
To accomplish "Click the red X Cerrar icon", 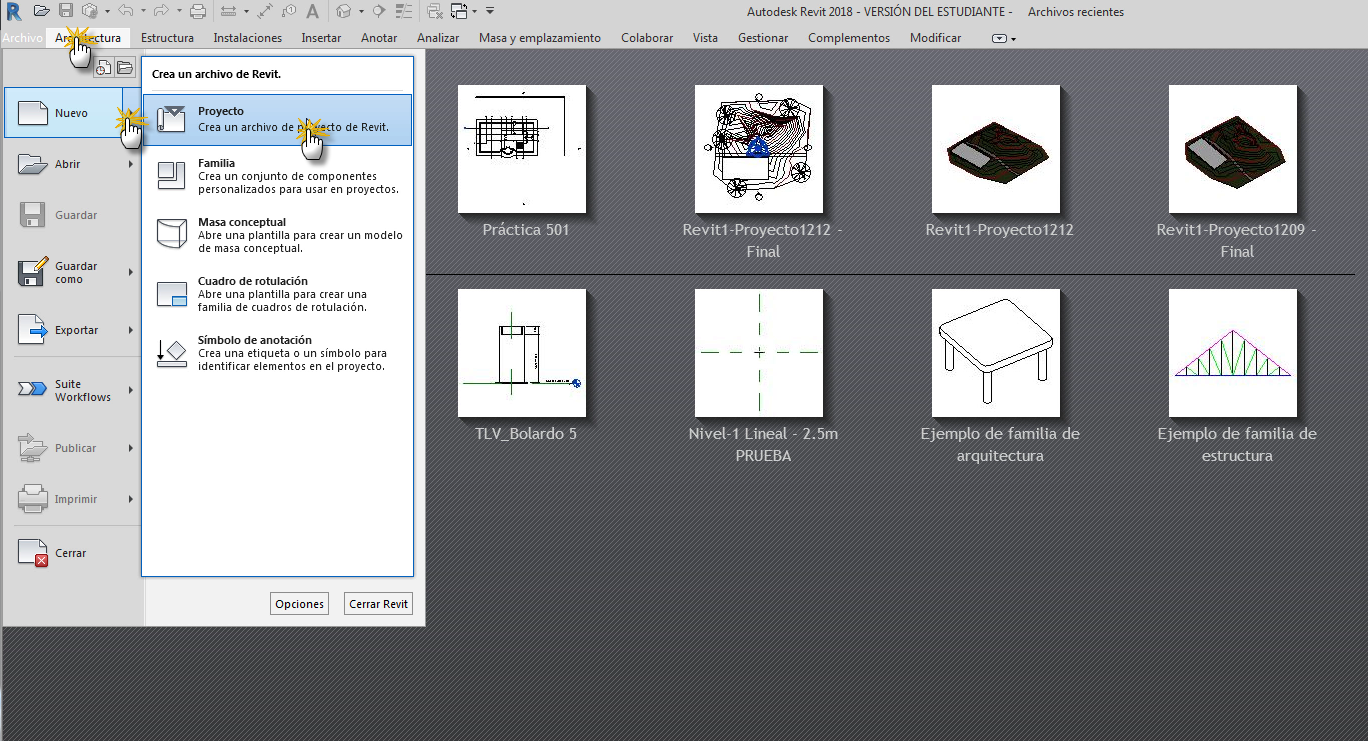I will (x=33, y=553).
